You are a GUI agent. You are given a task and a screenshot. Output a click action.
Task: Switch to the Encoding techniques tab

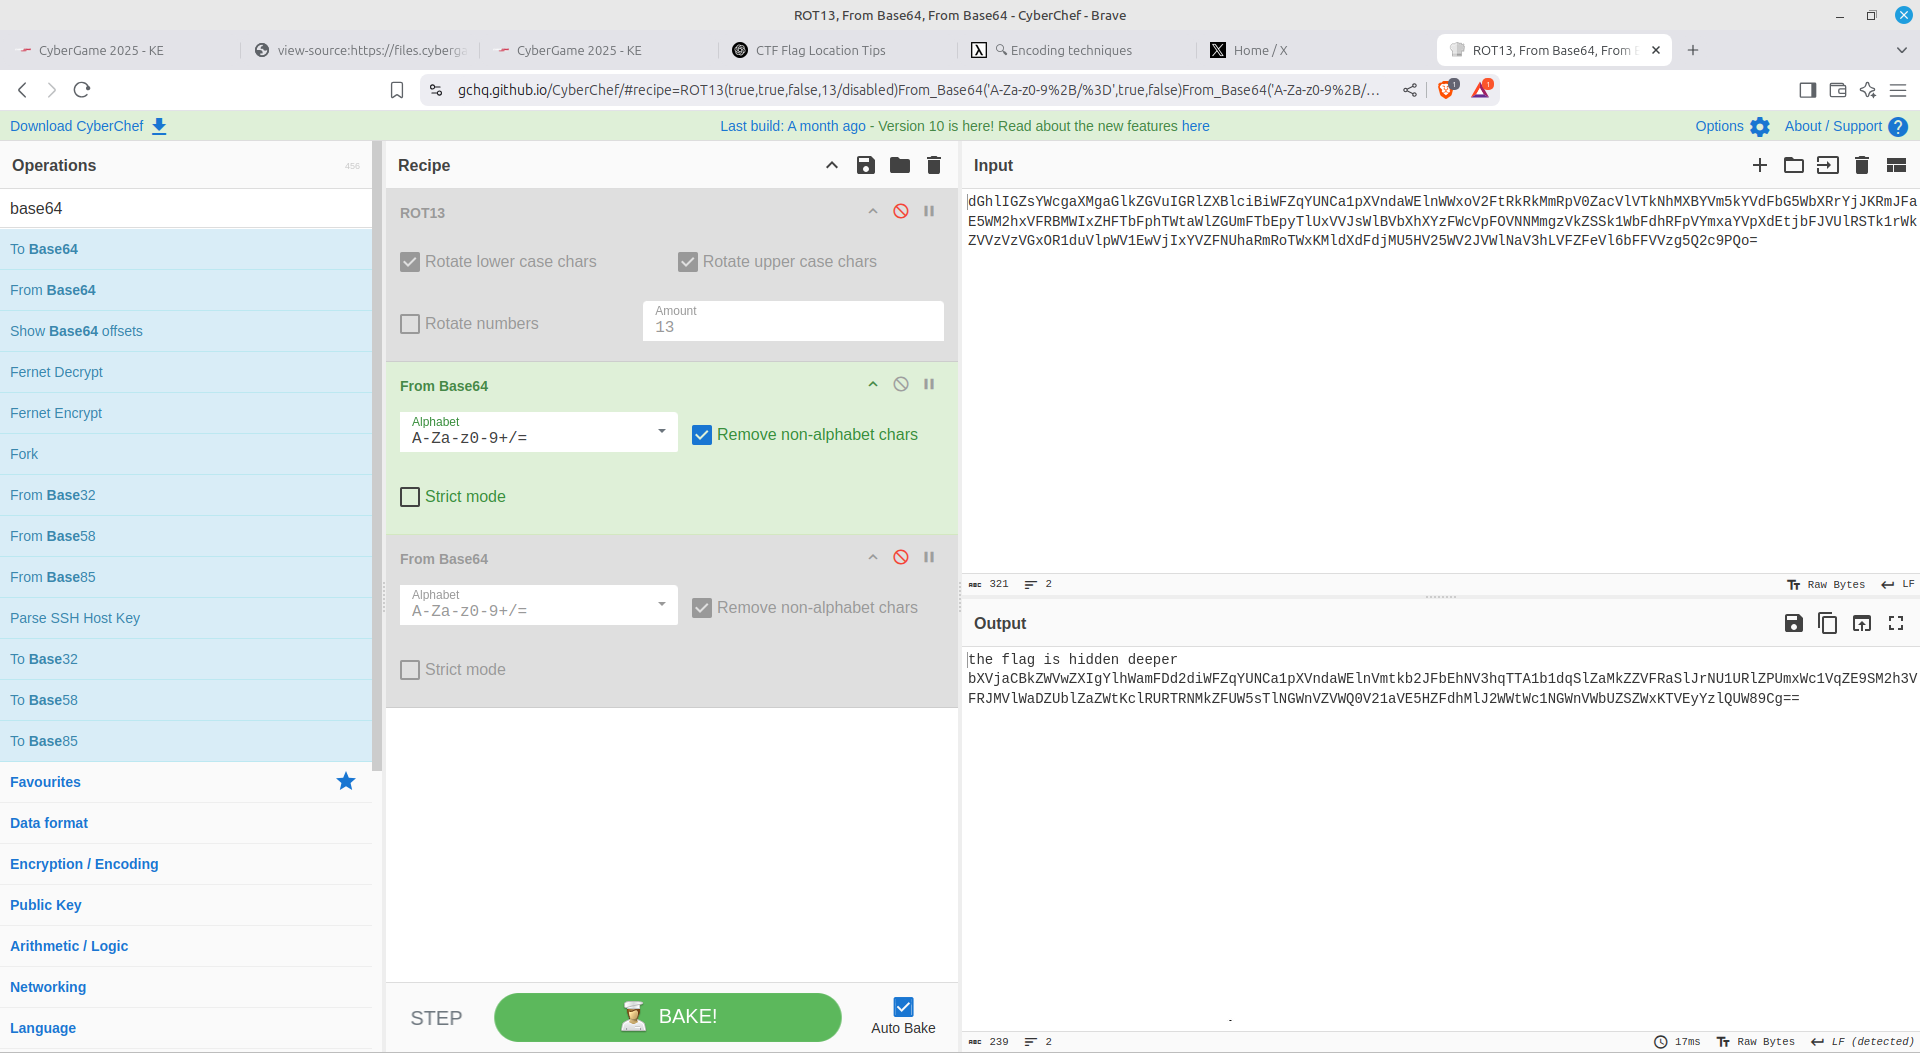coord(1071,50)
